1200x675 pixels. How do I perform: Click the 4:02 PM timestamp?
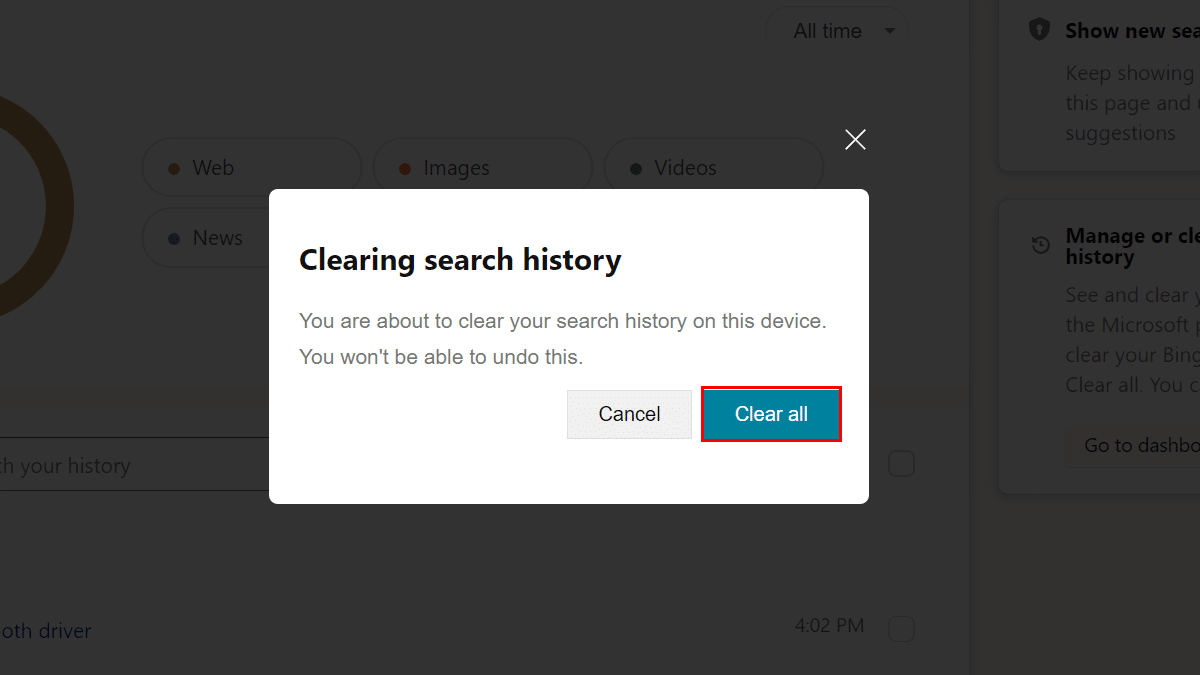coord(829,626)
